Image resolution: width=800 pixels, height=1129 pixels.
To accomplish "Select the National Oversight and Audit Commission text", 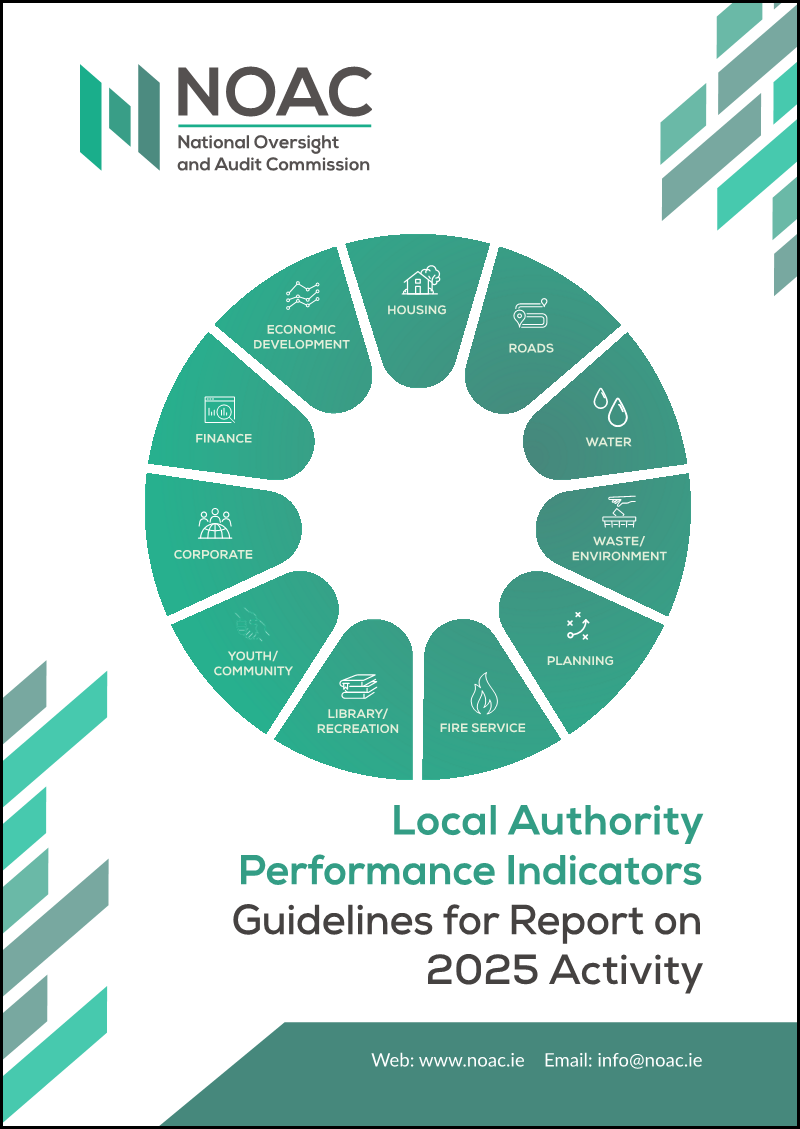I will (x=274, y=153).
